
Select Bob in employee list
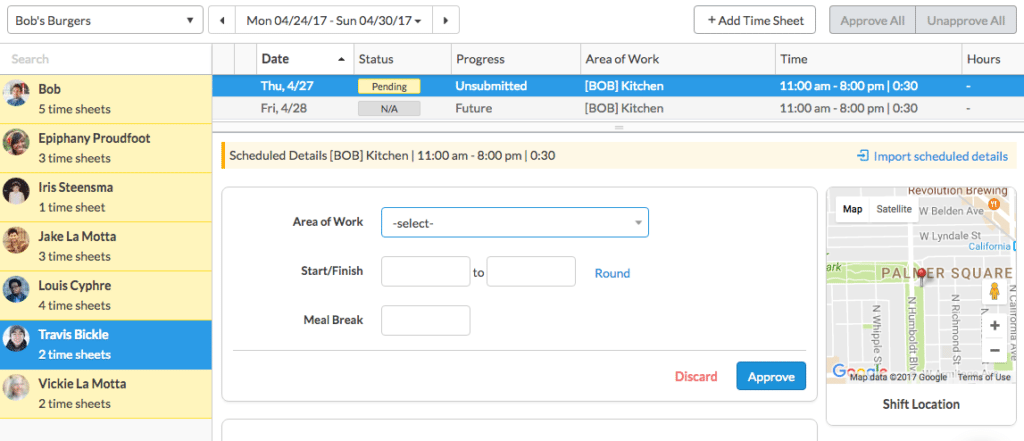point(106,99)
